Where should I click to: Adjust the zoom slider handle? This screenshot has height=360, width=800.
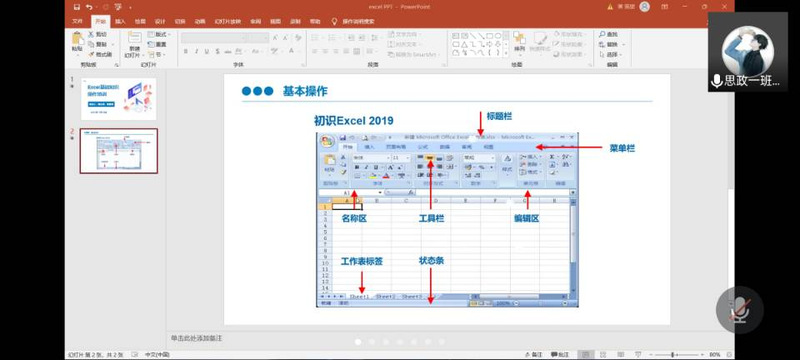pos(672,354)
